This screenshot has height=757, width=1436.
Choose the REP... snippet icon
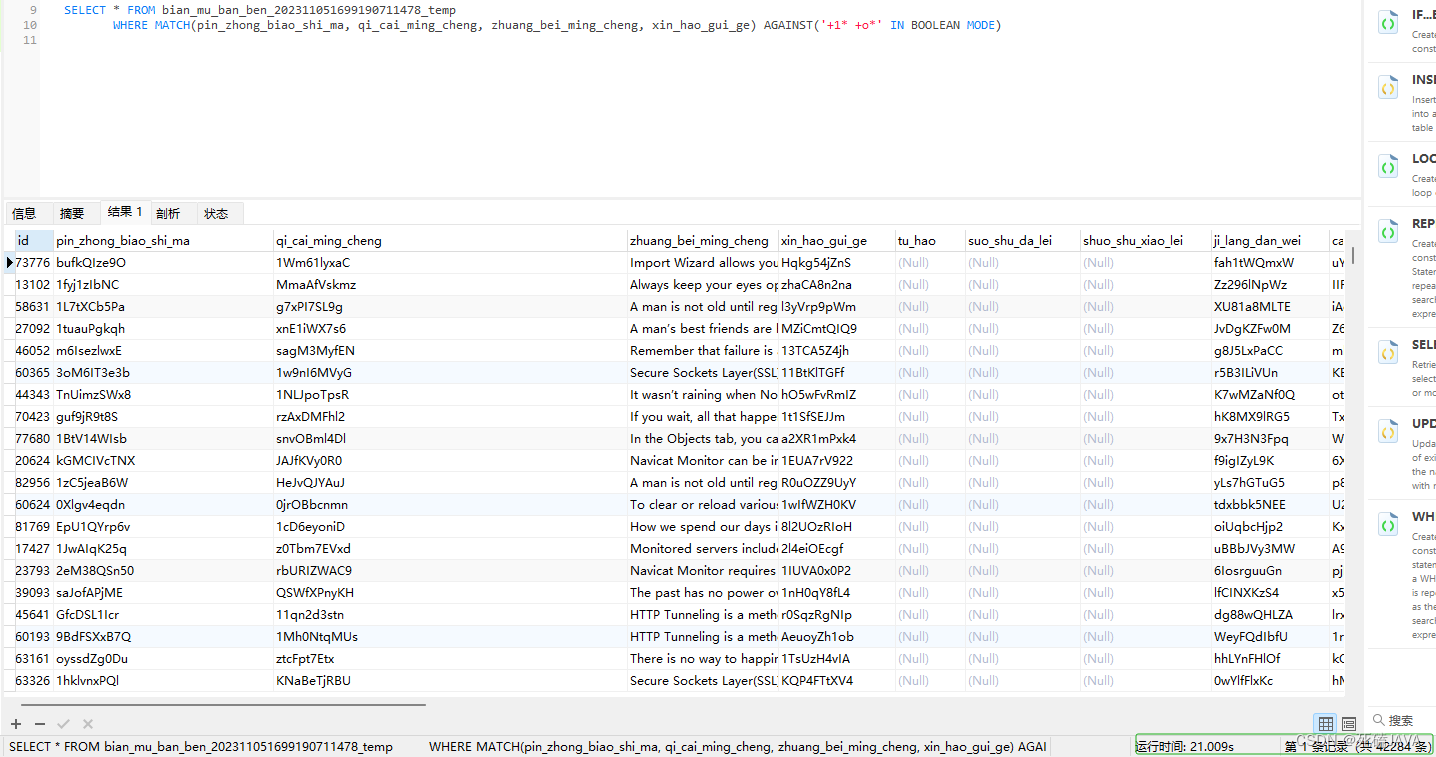tap(1388, 232)
